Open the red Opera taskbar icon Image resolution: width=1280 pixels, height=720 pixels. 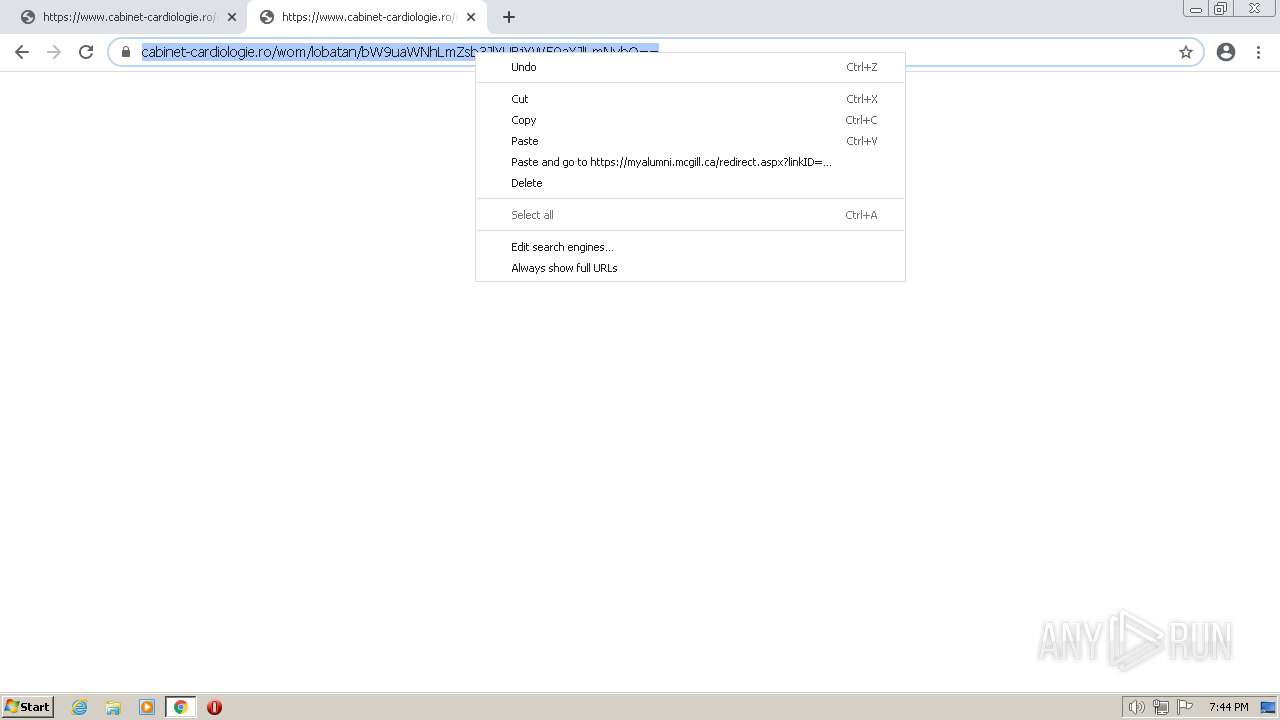pos(214,707)
